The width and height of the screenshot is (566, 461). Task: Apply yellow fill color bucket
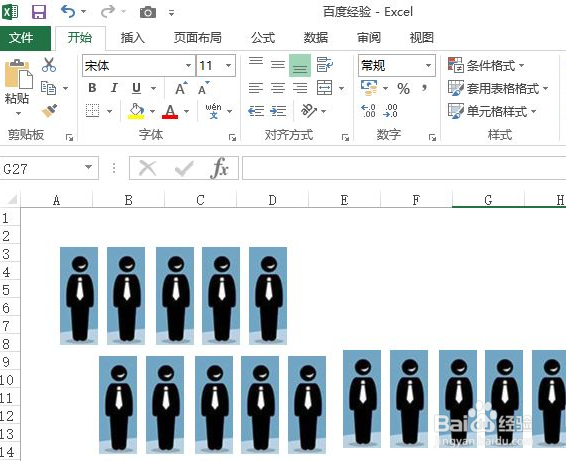136,111
